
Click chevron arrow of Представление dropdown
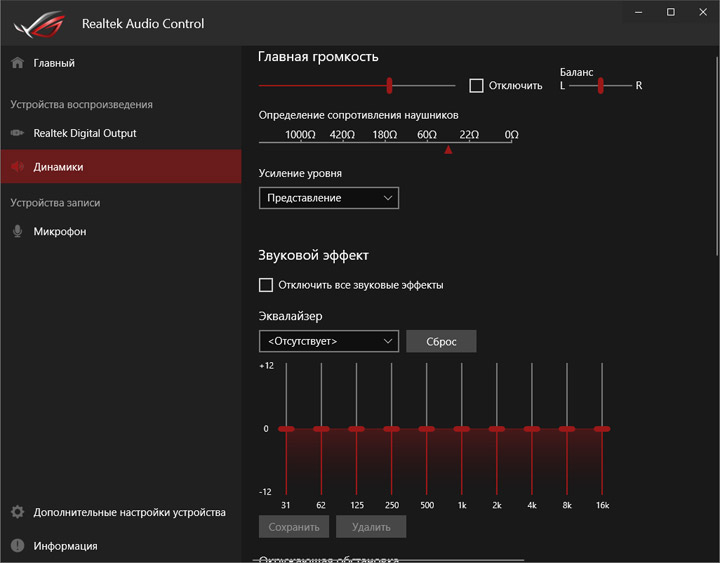(x=388, y=198)
